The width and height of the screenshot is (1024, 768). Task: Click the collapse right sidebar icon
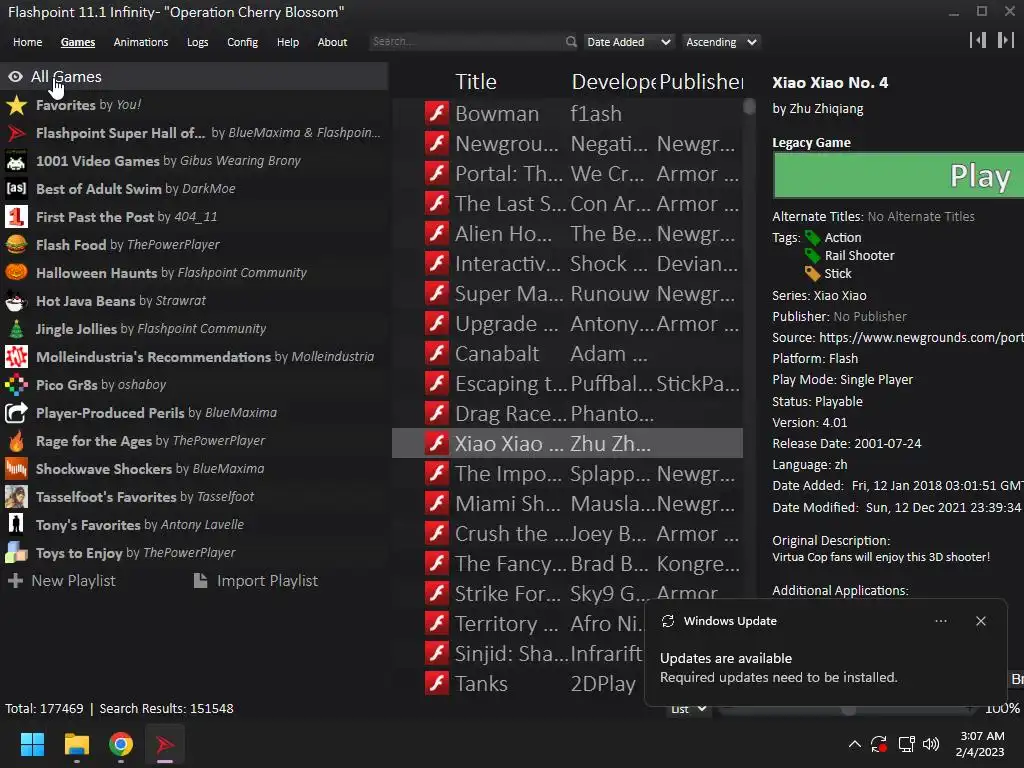coord(1006,40)
